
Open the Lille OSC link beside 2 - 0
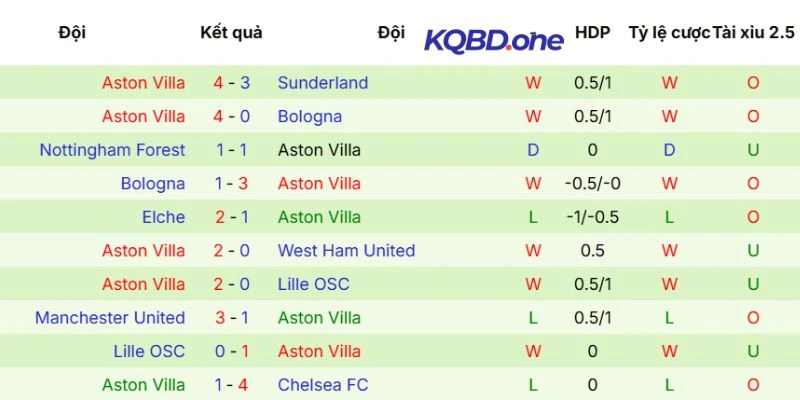click(x=313, y=284)
